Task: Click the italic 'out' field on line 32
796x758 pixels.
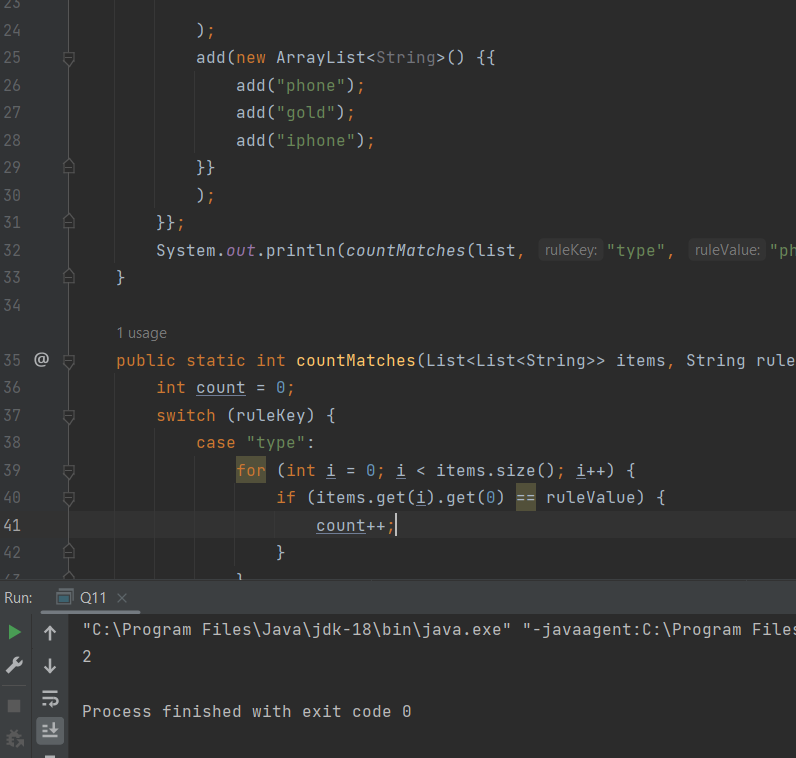Action: 241,250
